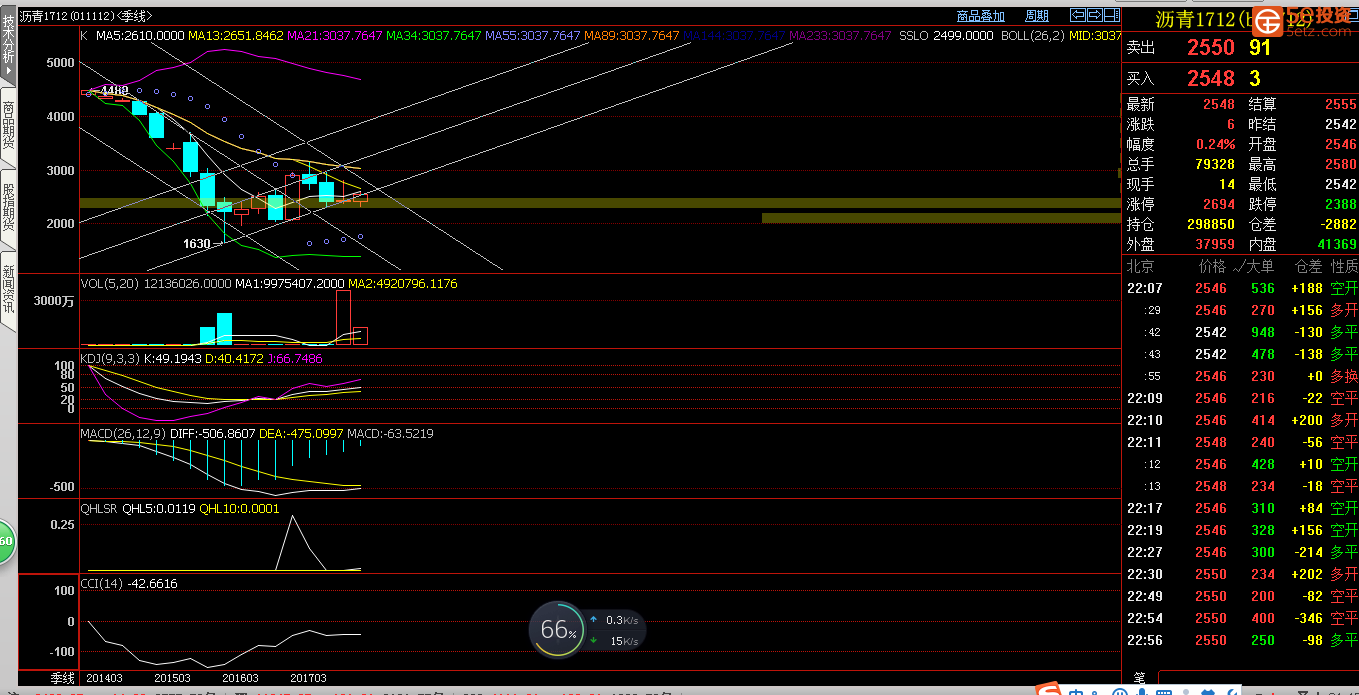Click the 持仓 value 298850
1359x695 pixels.
[1210, 224]
